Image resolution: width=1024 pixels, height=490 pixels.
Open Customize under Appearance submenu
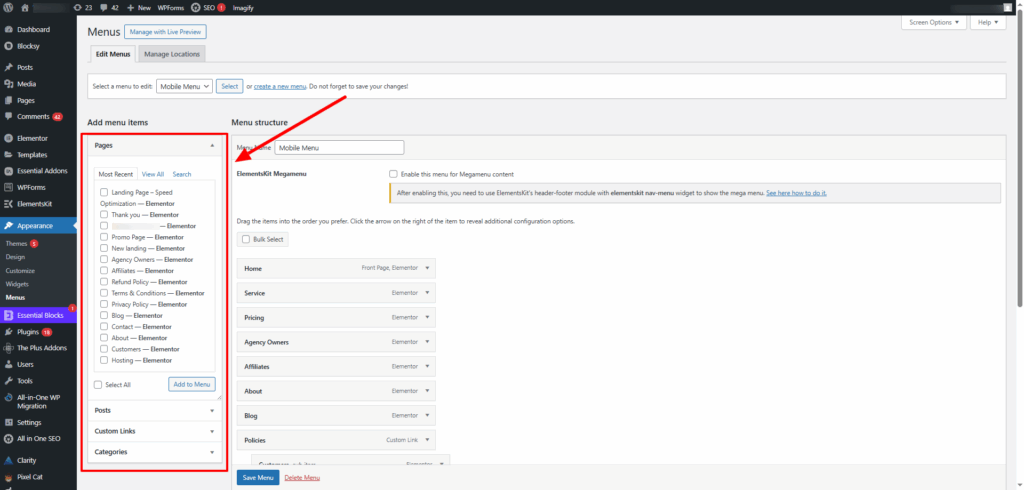[20, 270]
